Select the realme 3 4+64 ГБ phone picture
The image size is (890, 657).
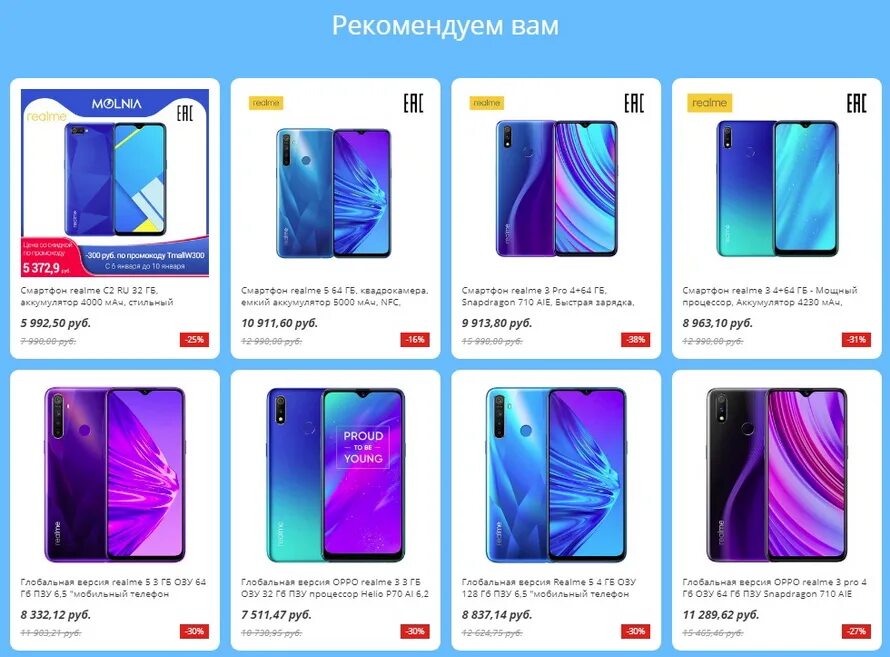coord(776,183)
